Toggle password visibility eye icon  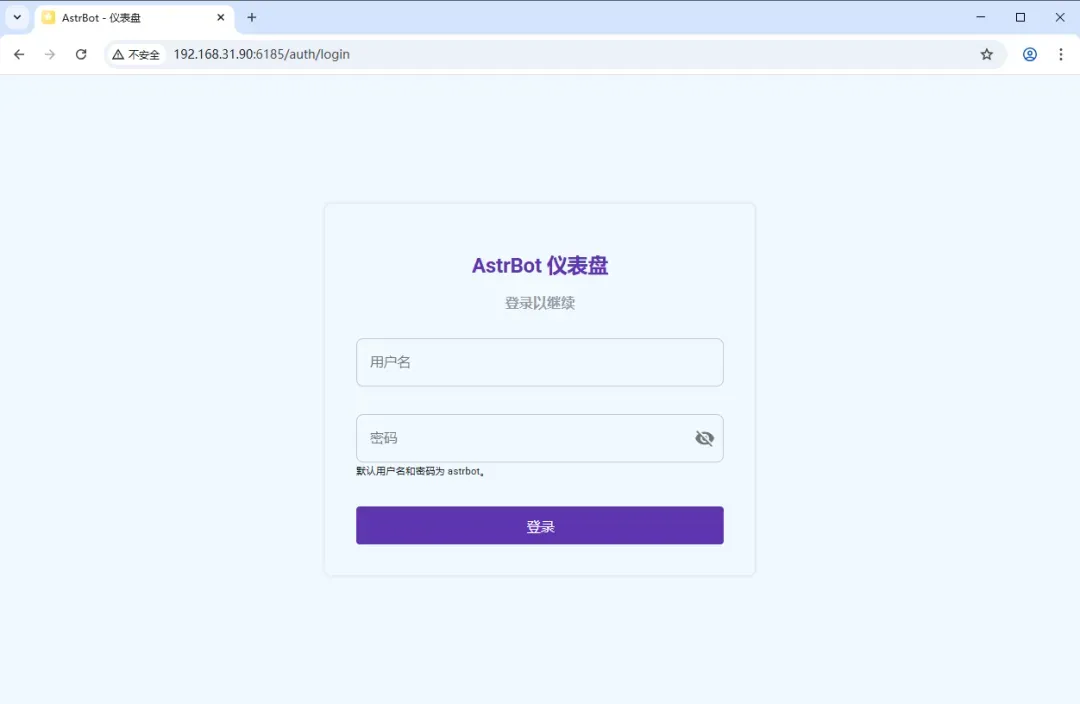pyautogui.click(x=704, y=438)
